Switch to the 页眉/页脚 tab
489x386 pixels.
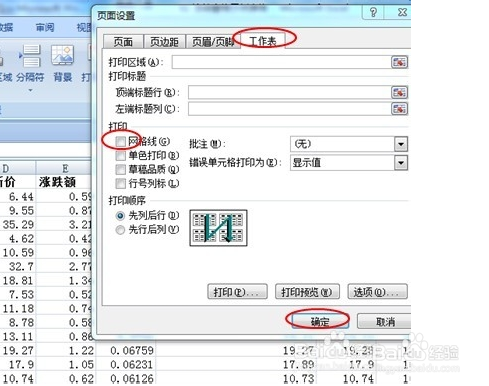click(212, 42)
